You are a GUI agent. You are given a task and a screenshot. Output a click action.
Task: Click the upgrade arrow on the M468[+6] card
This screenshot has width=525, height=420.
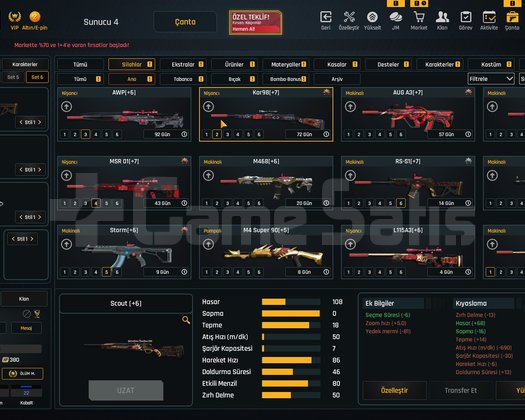tap(208, 176)
